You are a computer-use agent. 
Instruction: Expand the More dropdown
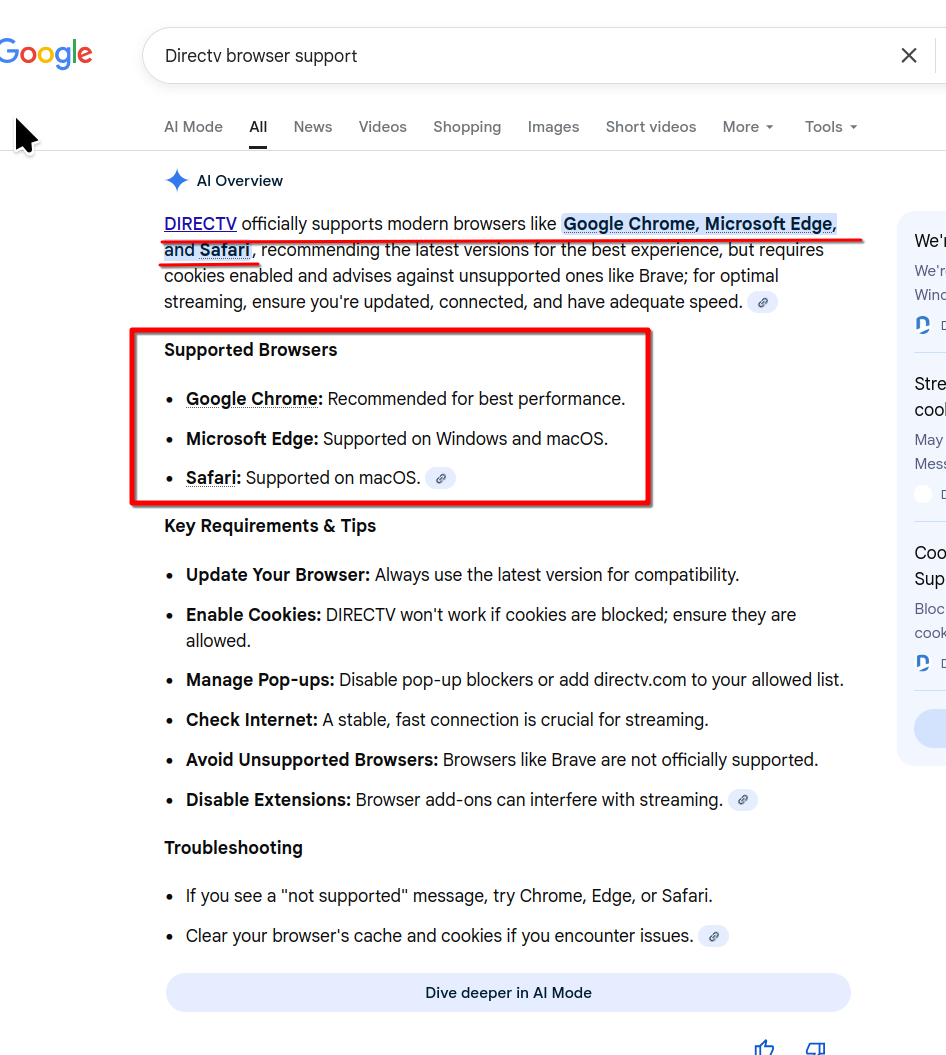pos(748,127)
